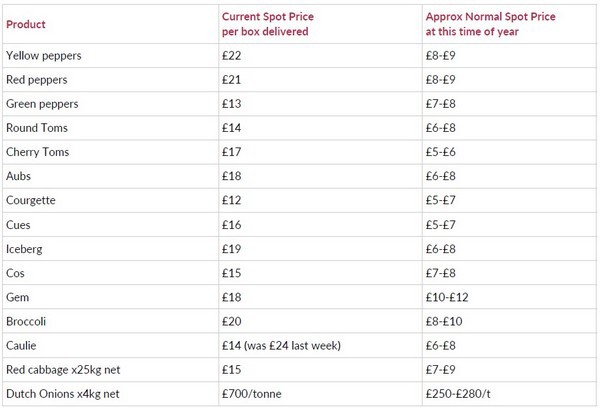Screen dimensions: 600x409
Task: Select the Cos product cell
Action: click(15, 272)
